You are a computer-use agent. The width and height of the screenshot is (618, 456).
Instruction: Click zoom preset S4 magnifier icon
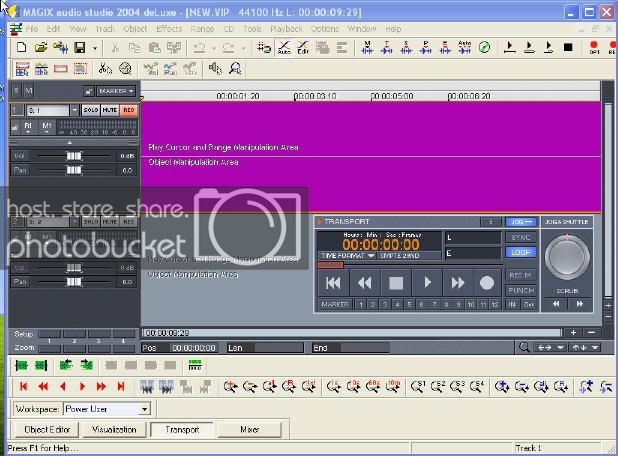pyautogui.click(x=477, y=387)
